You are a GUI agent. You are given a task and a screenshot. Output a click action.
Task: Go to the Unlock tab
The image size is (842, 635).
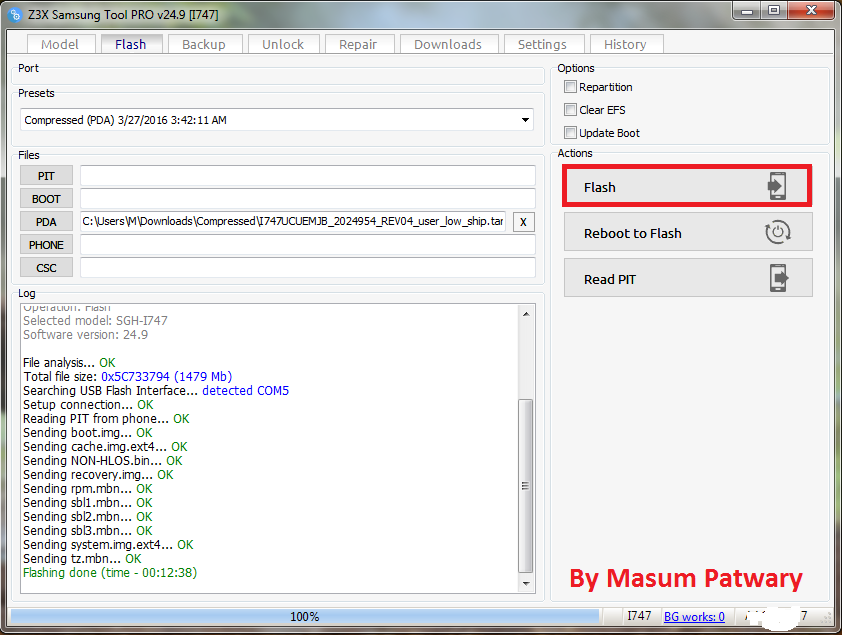pyautogui.click(x=283, y=45)
